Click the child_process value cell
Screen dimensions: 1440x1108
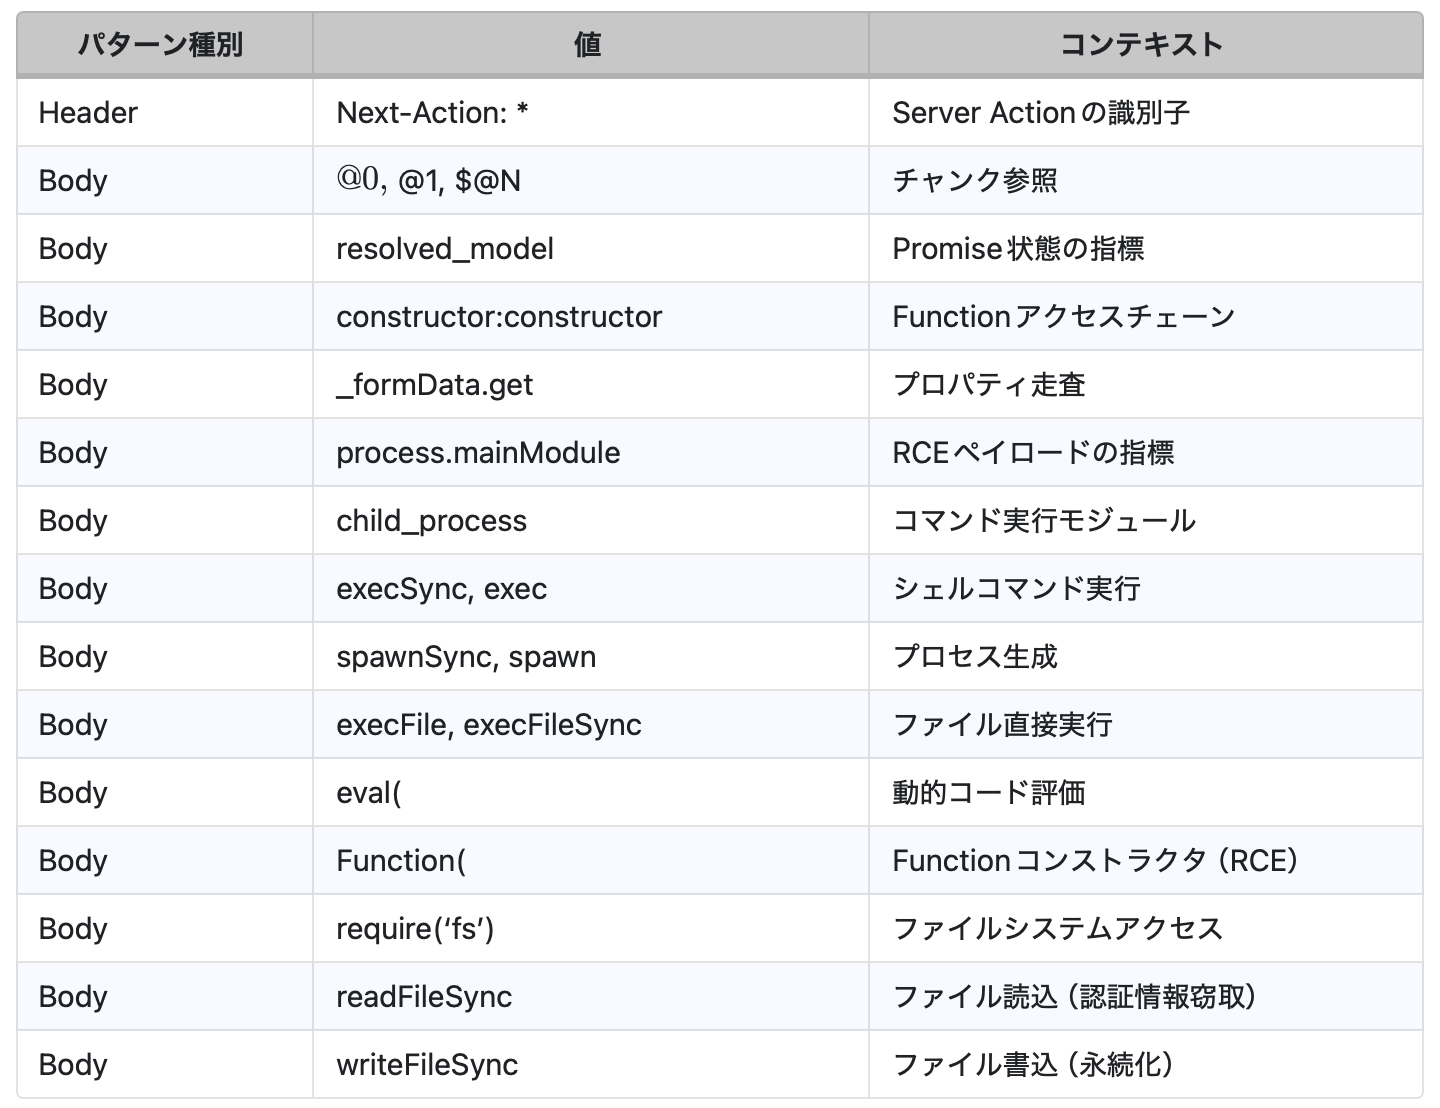(431, 521)
